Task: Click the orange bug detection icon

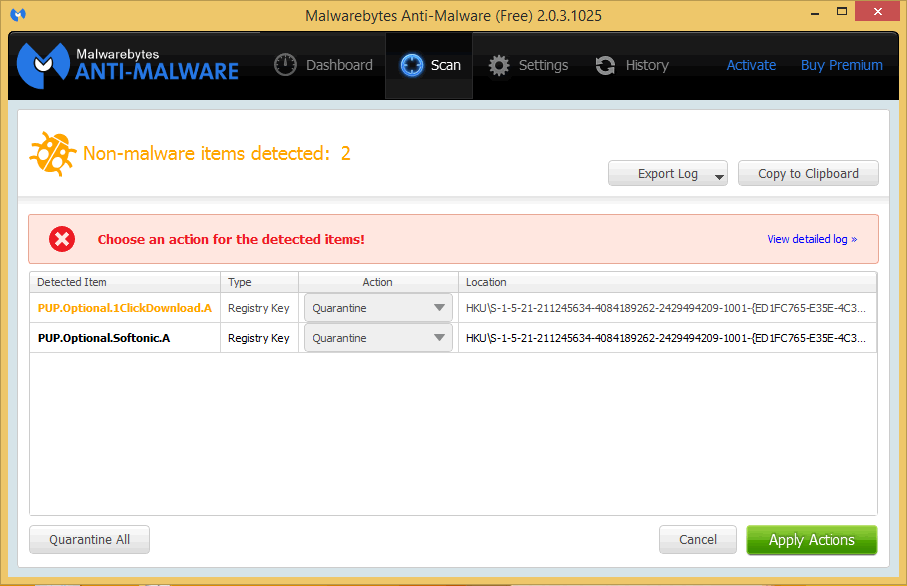Action: (x=52, y=153)
